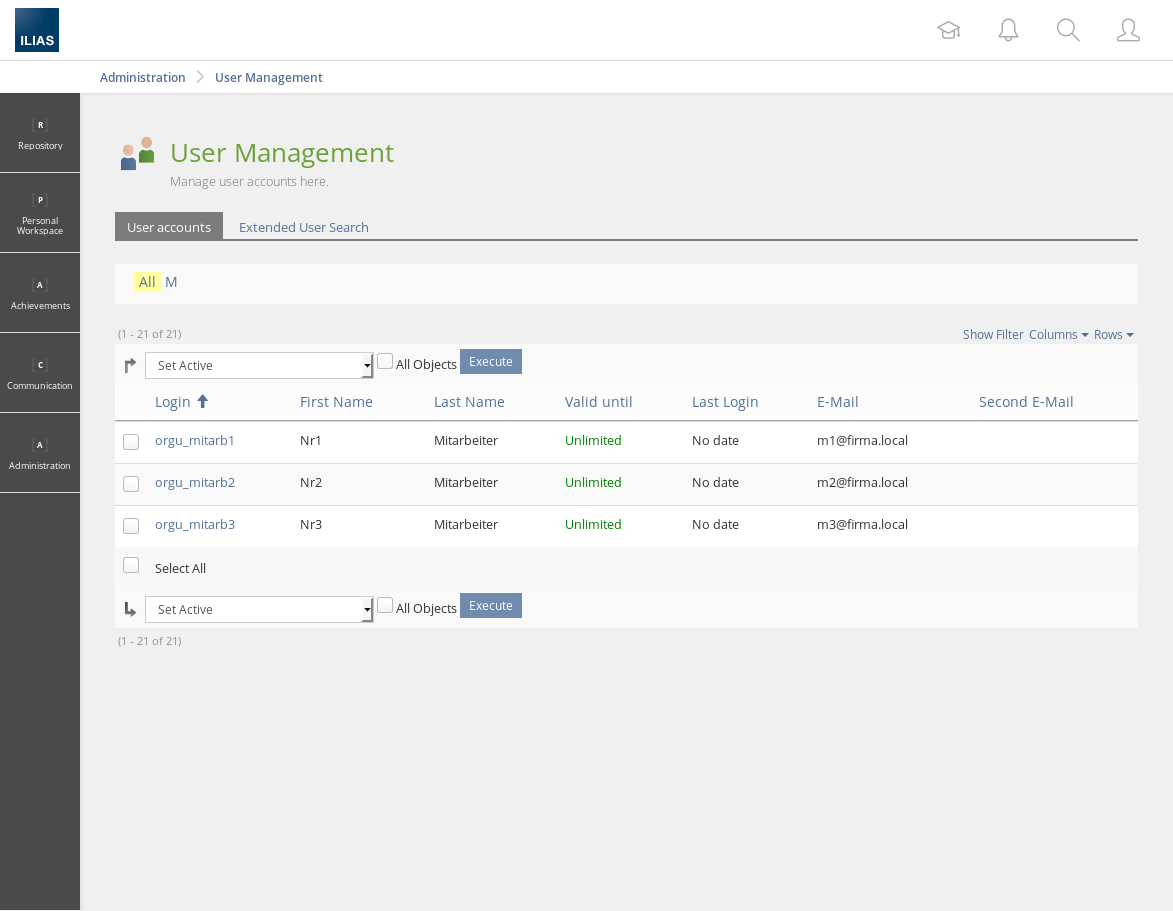This screenshot has width=1173, height=911.
Task: Open Personal Workspace in the sidebar
Action: coord(40,213)
